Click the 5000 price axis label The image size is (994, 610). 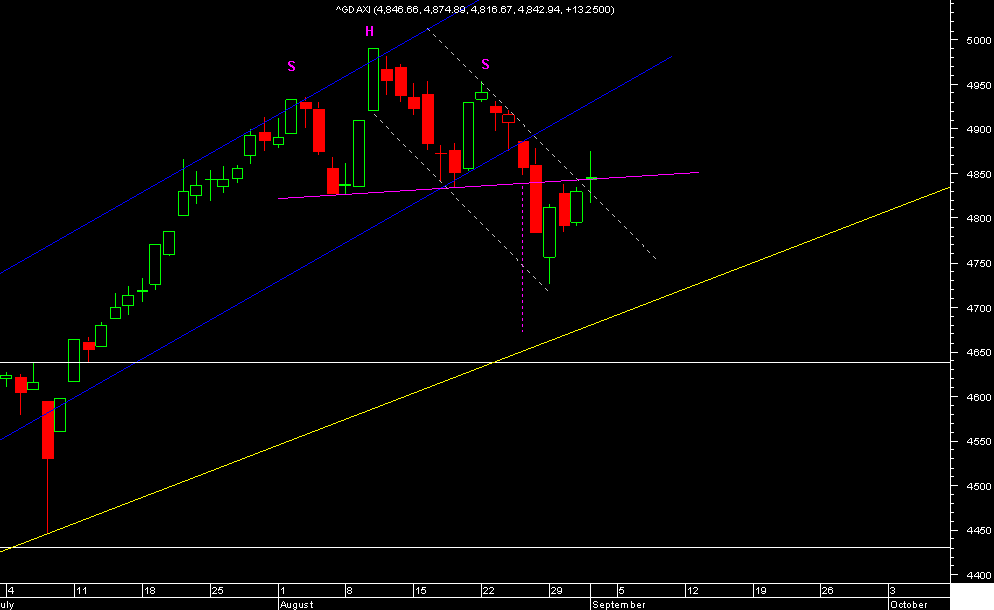[979, 40]
